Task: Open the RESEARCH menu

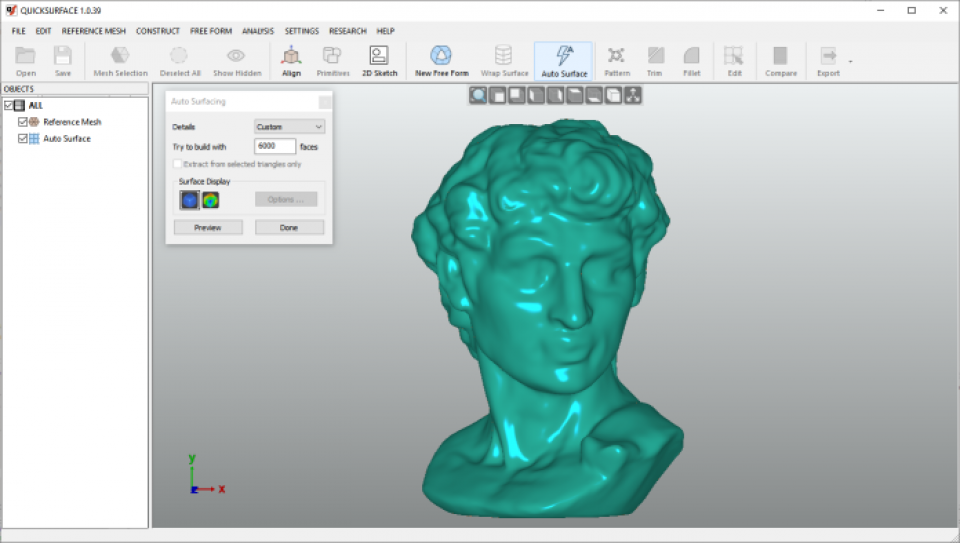Action: [x=348, y=31]
